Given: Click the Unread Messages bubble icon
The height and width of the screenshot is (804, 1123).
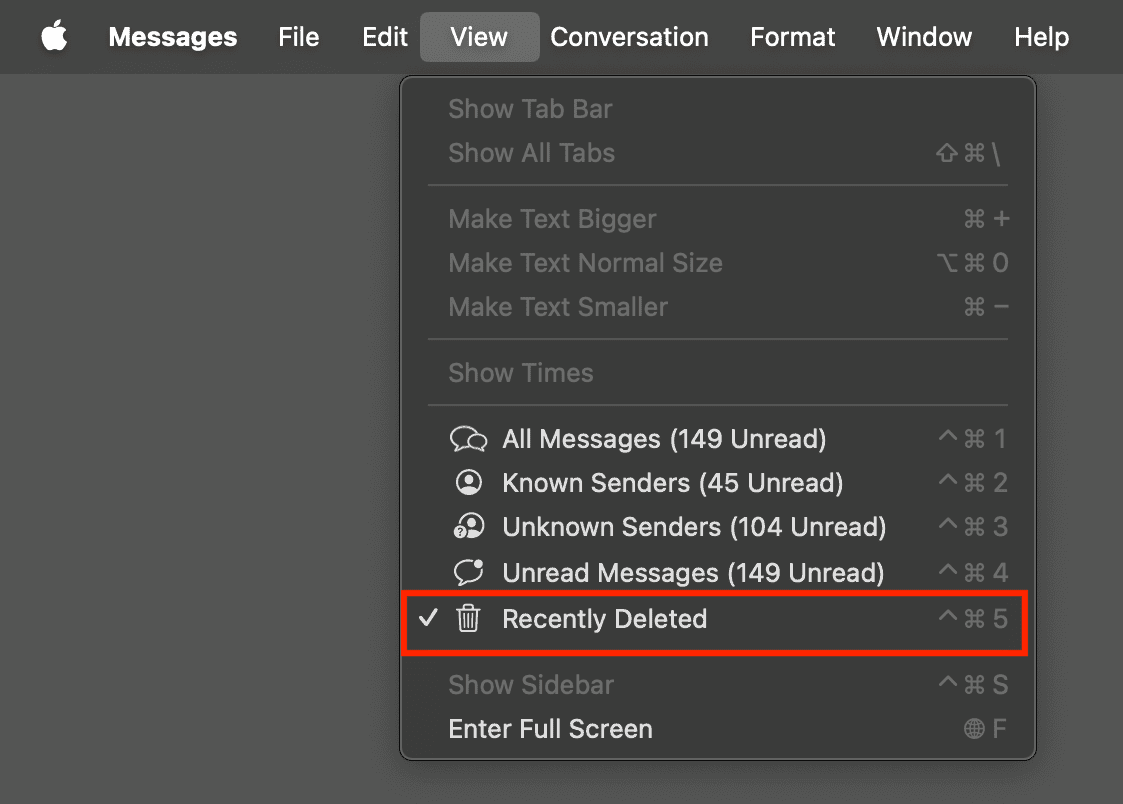Looking at the screenshot, I should coord(468,572).
